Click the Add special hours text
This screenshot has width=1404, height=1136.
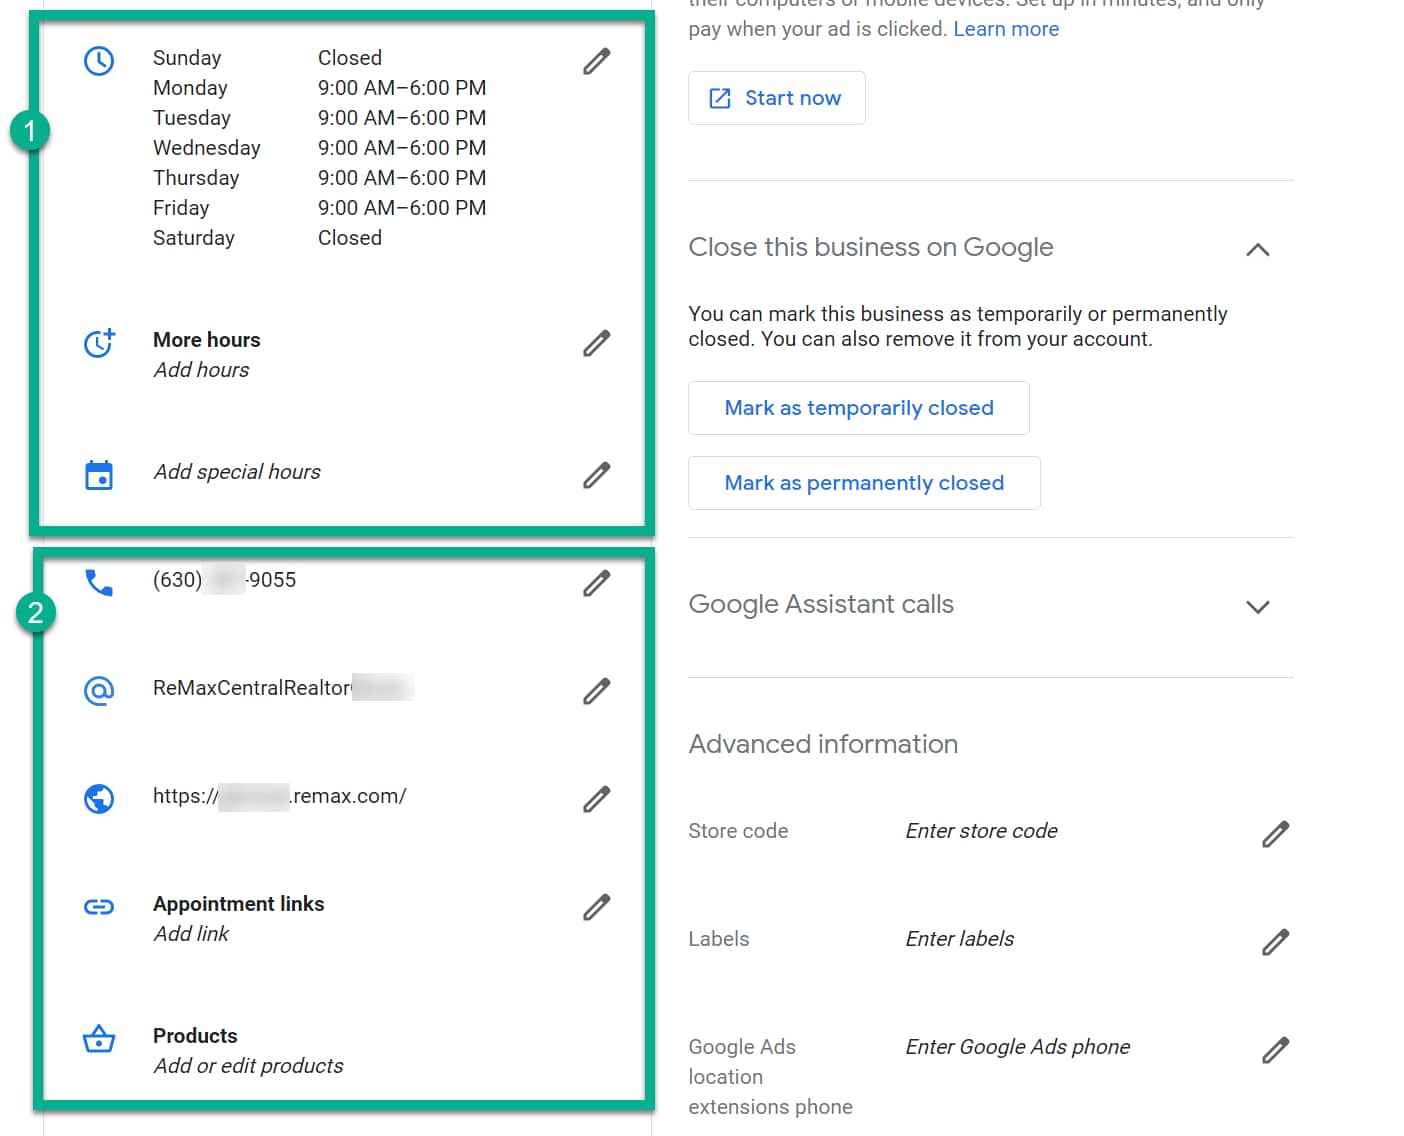coord(237,472)
